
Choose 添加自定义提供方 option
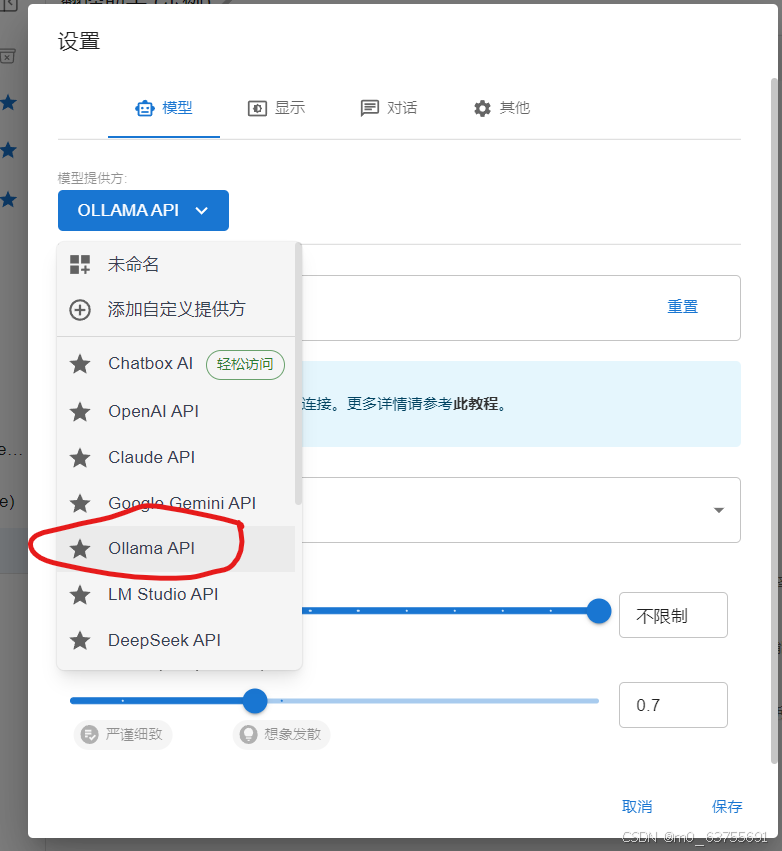[x=176, y=309]
